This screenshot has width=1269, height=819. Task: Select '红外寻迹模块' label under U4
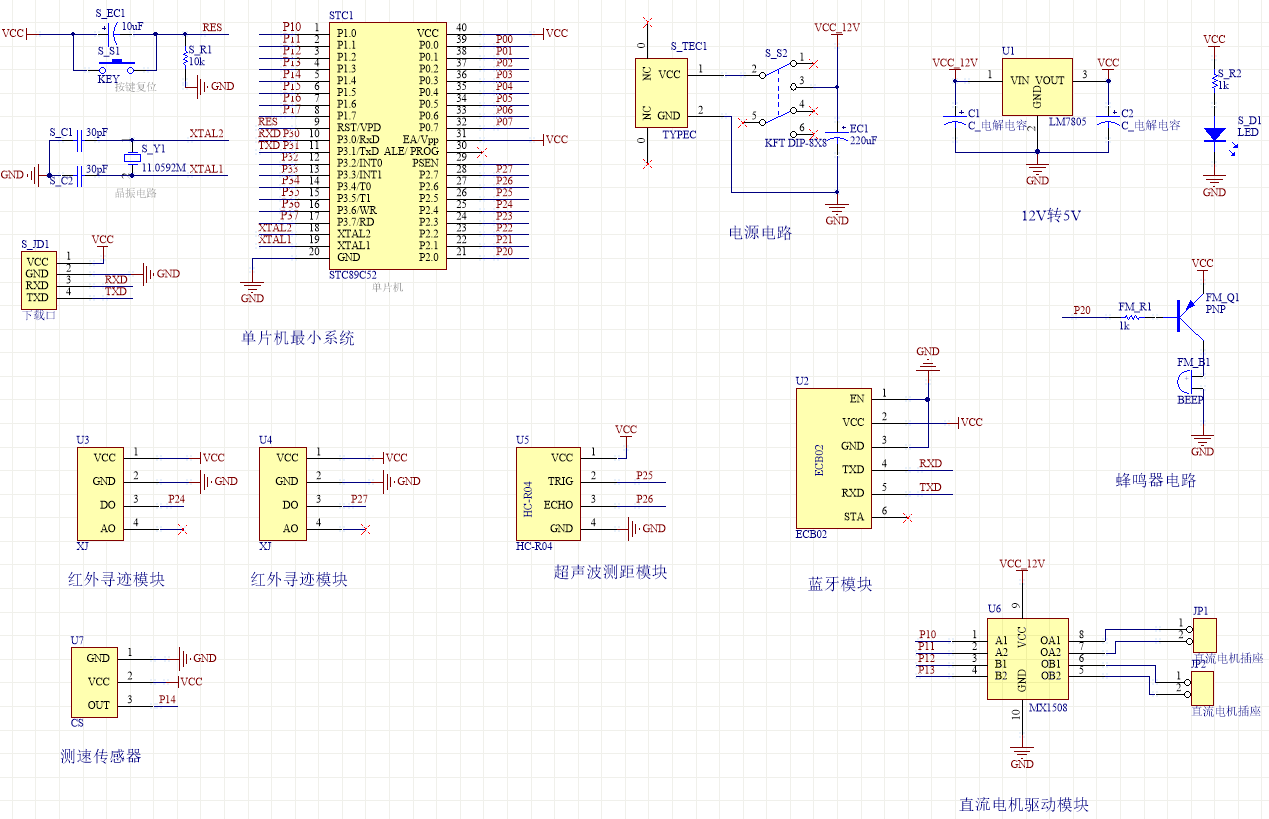(299, 579)
